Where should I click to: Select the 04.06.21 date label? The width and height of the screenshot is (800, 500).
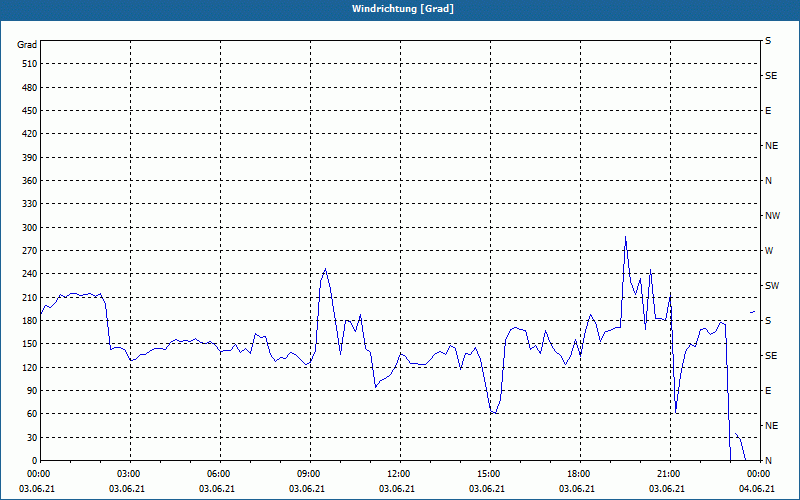[757, 489]
